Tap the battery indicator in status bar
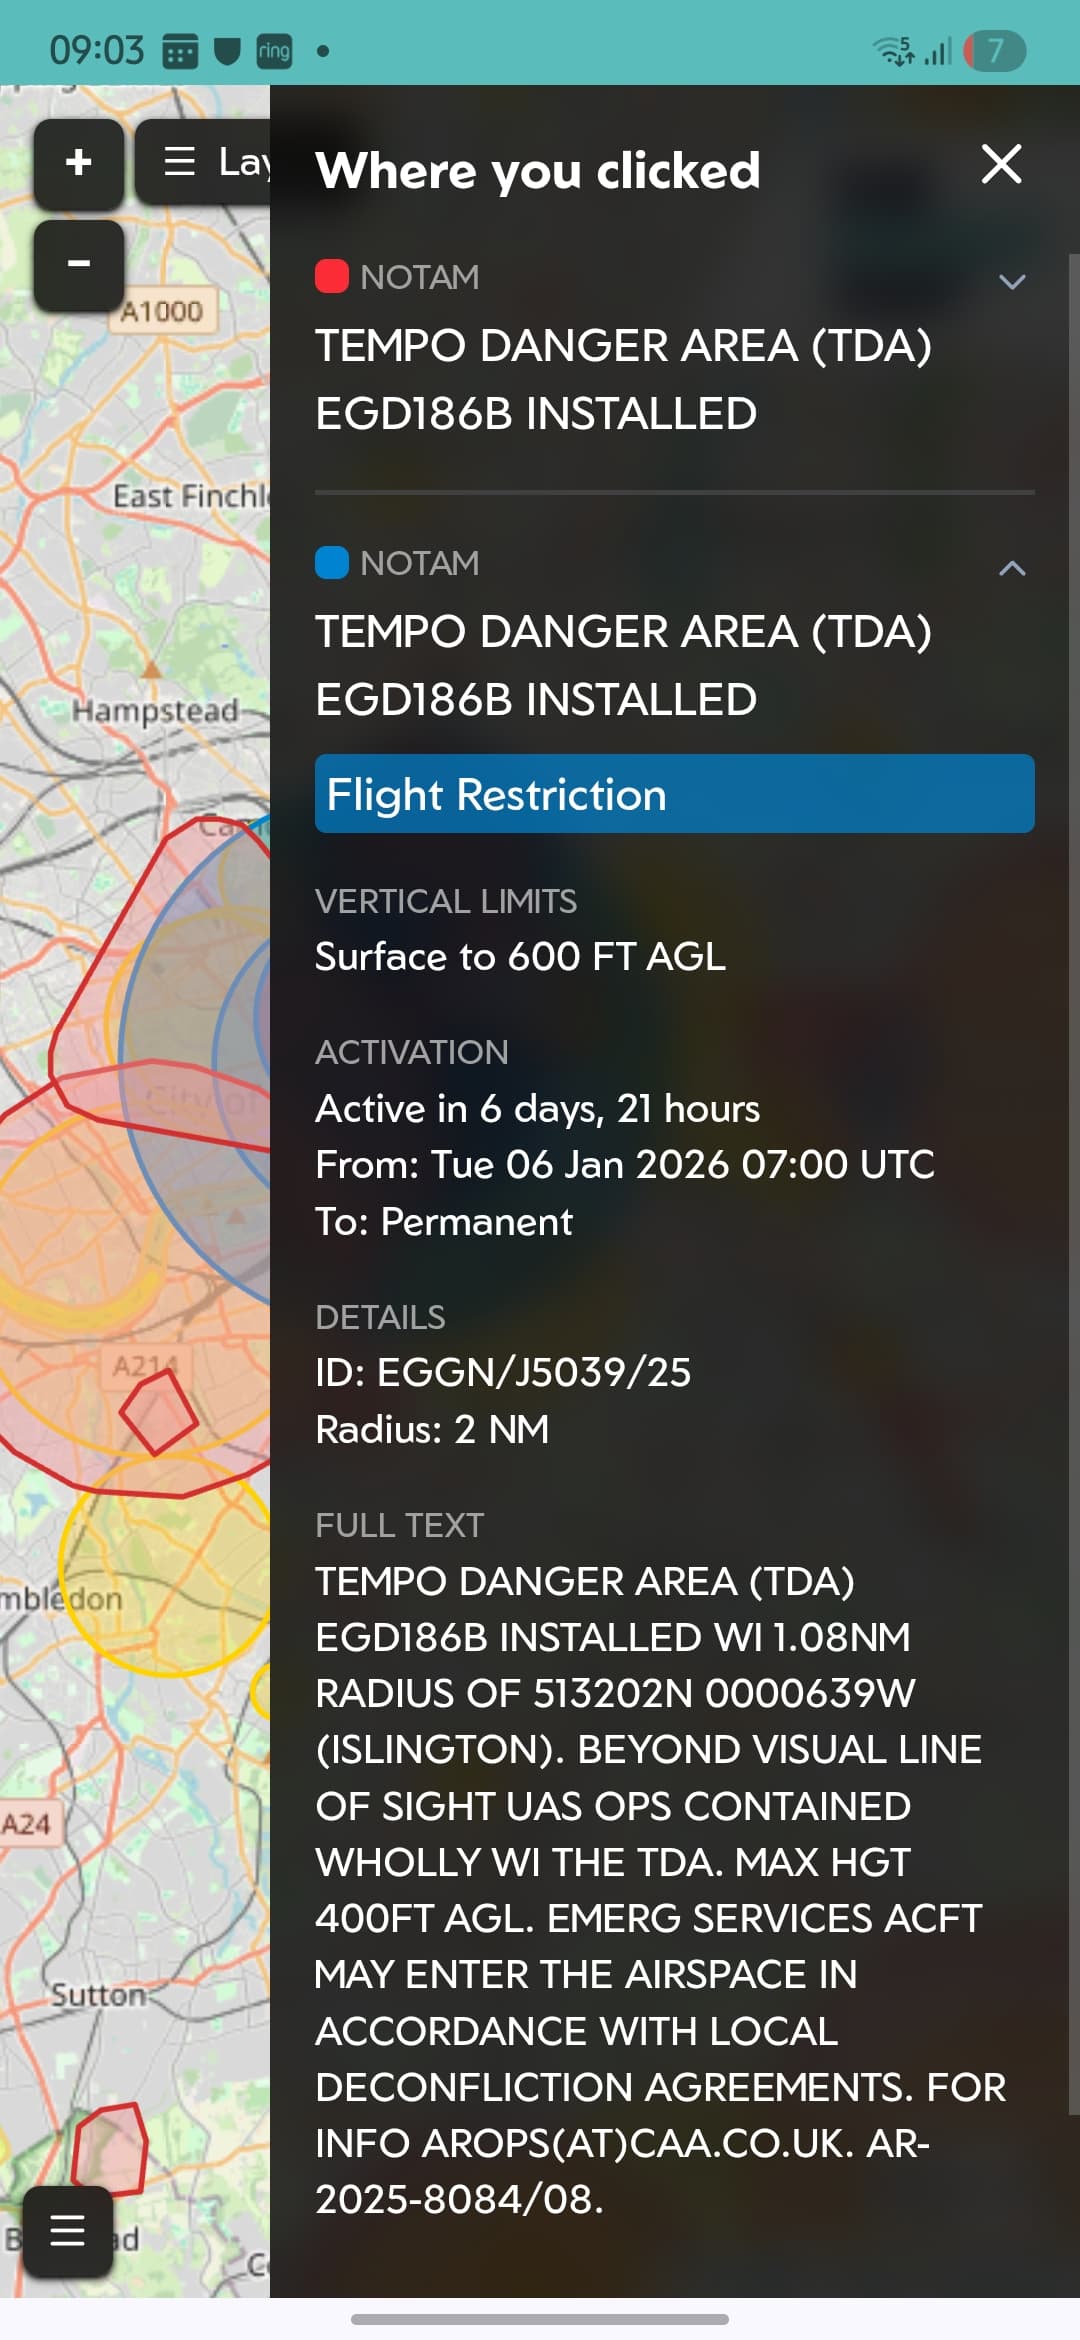1080x2340 pixels. click(994, 51)
